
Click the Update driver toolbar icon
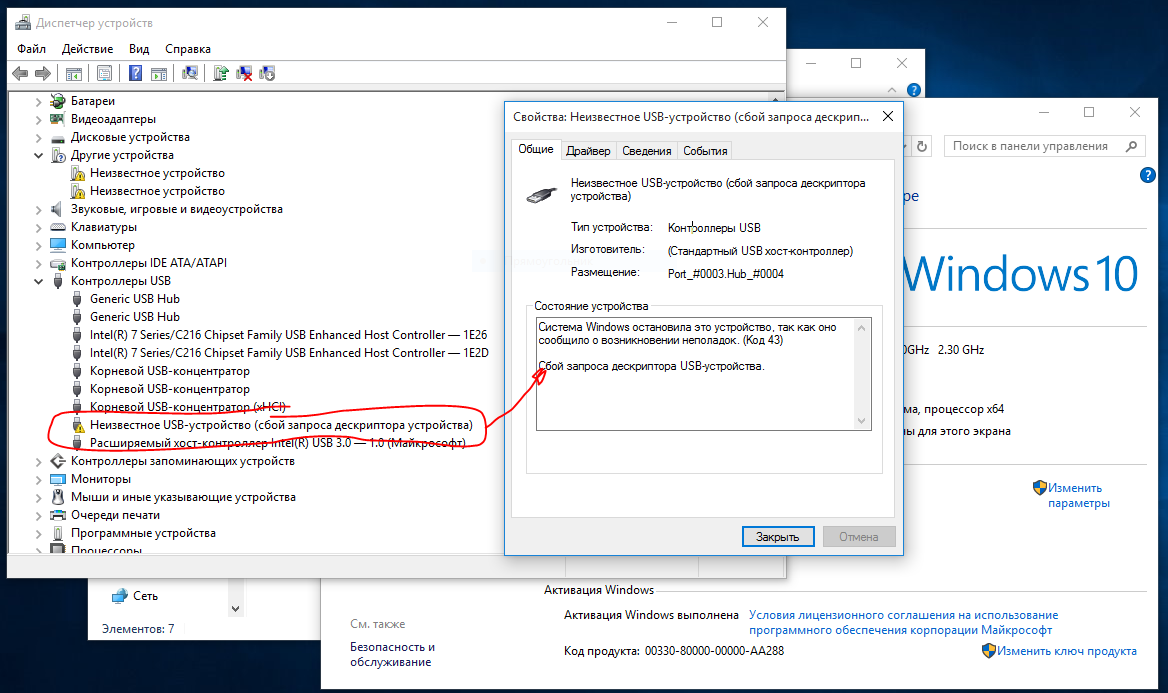(x=221, y=73)
